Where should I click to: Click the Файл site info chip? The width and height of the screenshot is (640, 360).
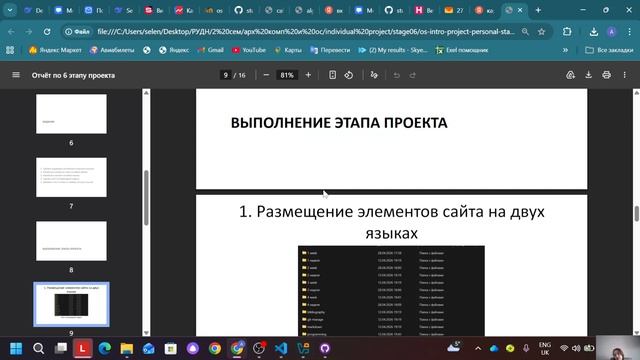pos(78,31)
